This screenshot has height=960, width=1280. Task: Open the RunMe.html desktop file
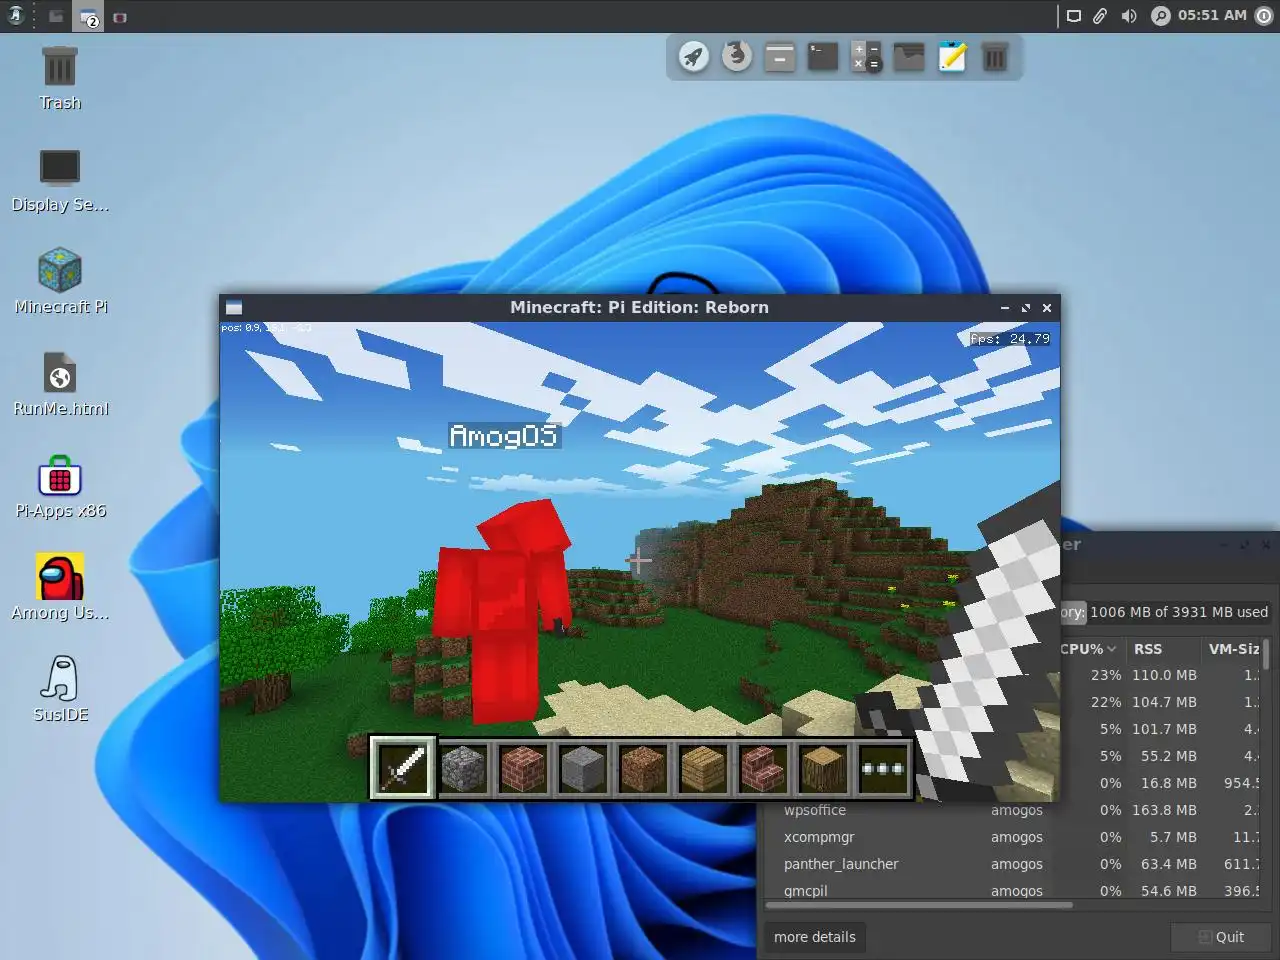point(60,385)
